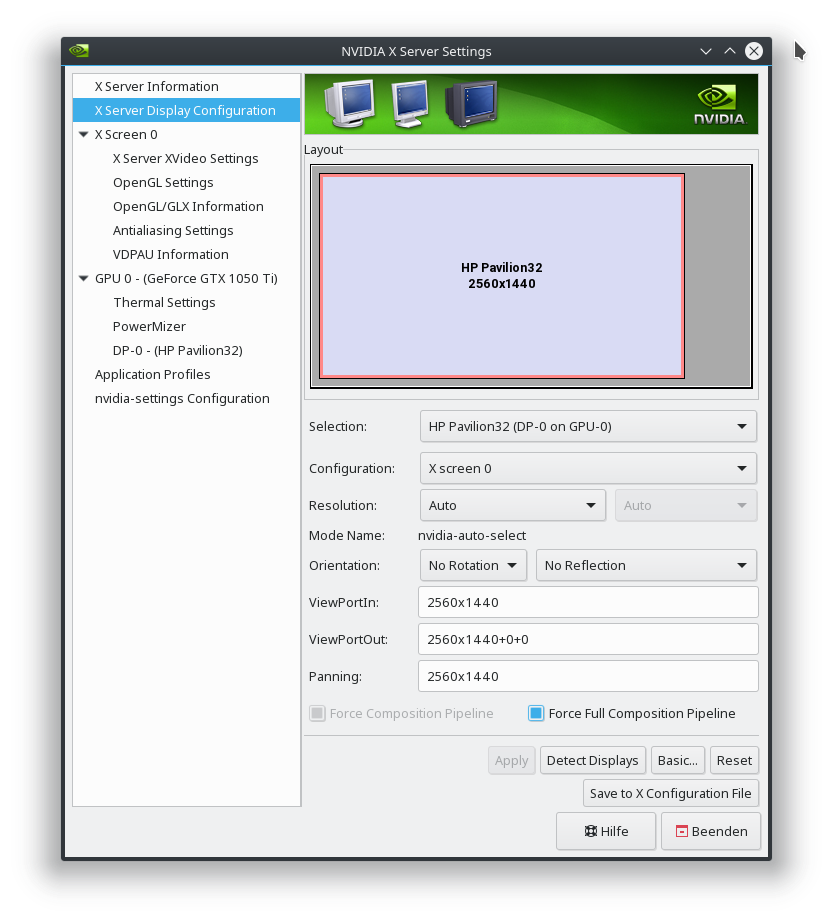
Task: Disable Force Full Composition Pipeline checkbox
Action: [536, 713]
